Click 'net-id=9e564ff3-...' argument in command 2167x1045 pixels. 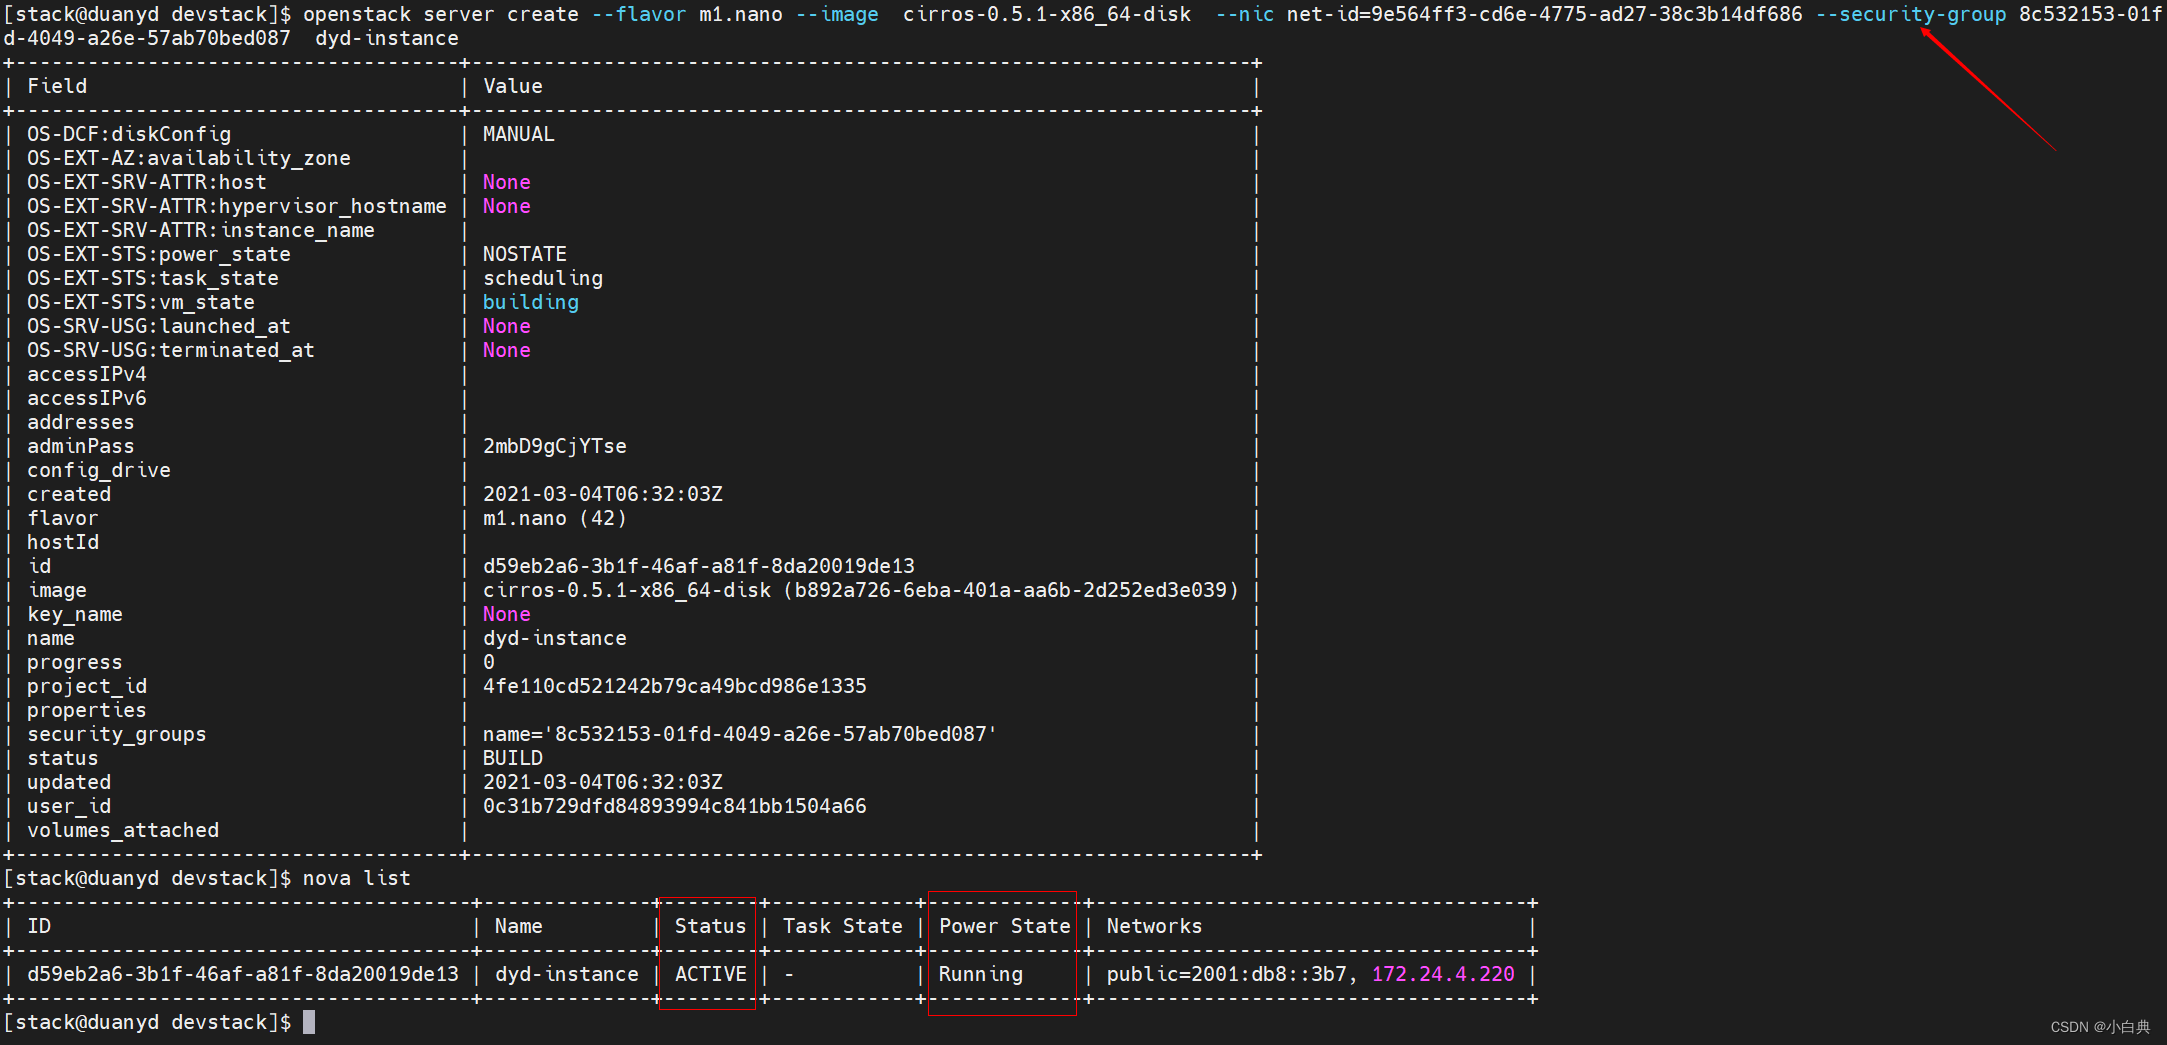tap(1545, 14)
